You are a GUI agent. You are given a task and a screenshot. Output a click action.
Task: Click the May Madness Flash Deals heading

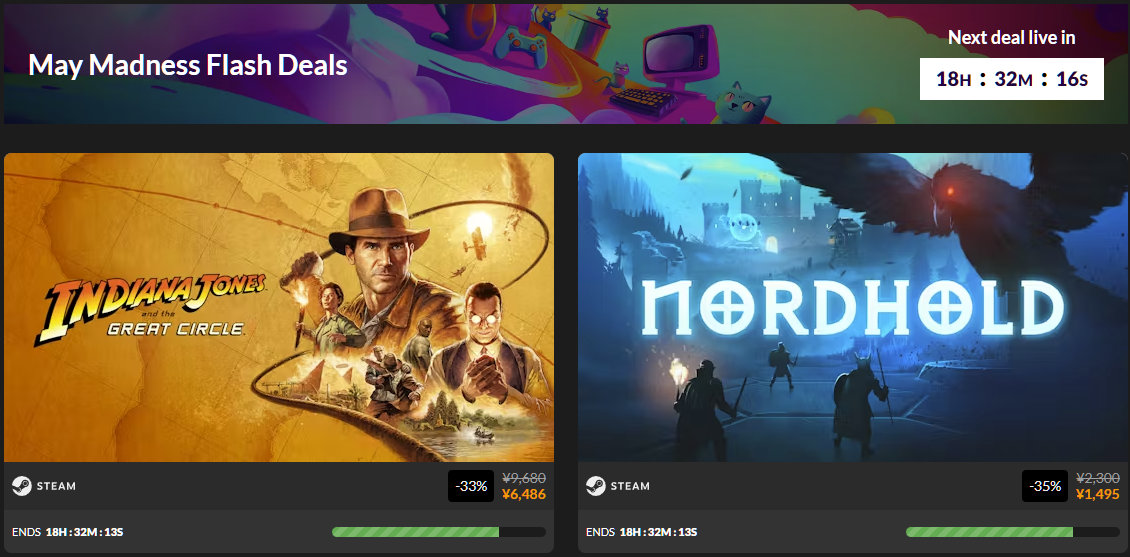(x=187, y=66)
